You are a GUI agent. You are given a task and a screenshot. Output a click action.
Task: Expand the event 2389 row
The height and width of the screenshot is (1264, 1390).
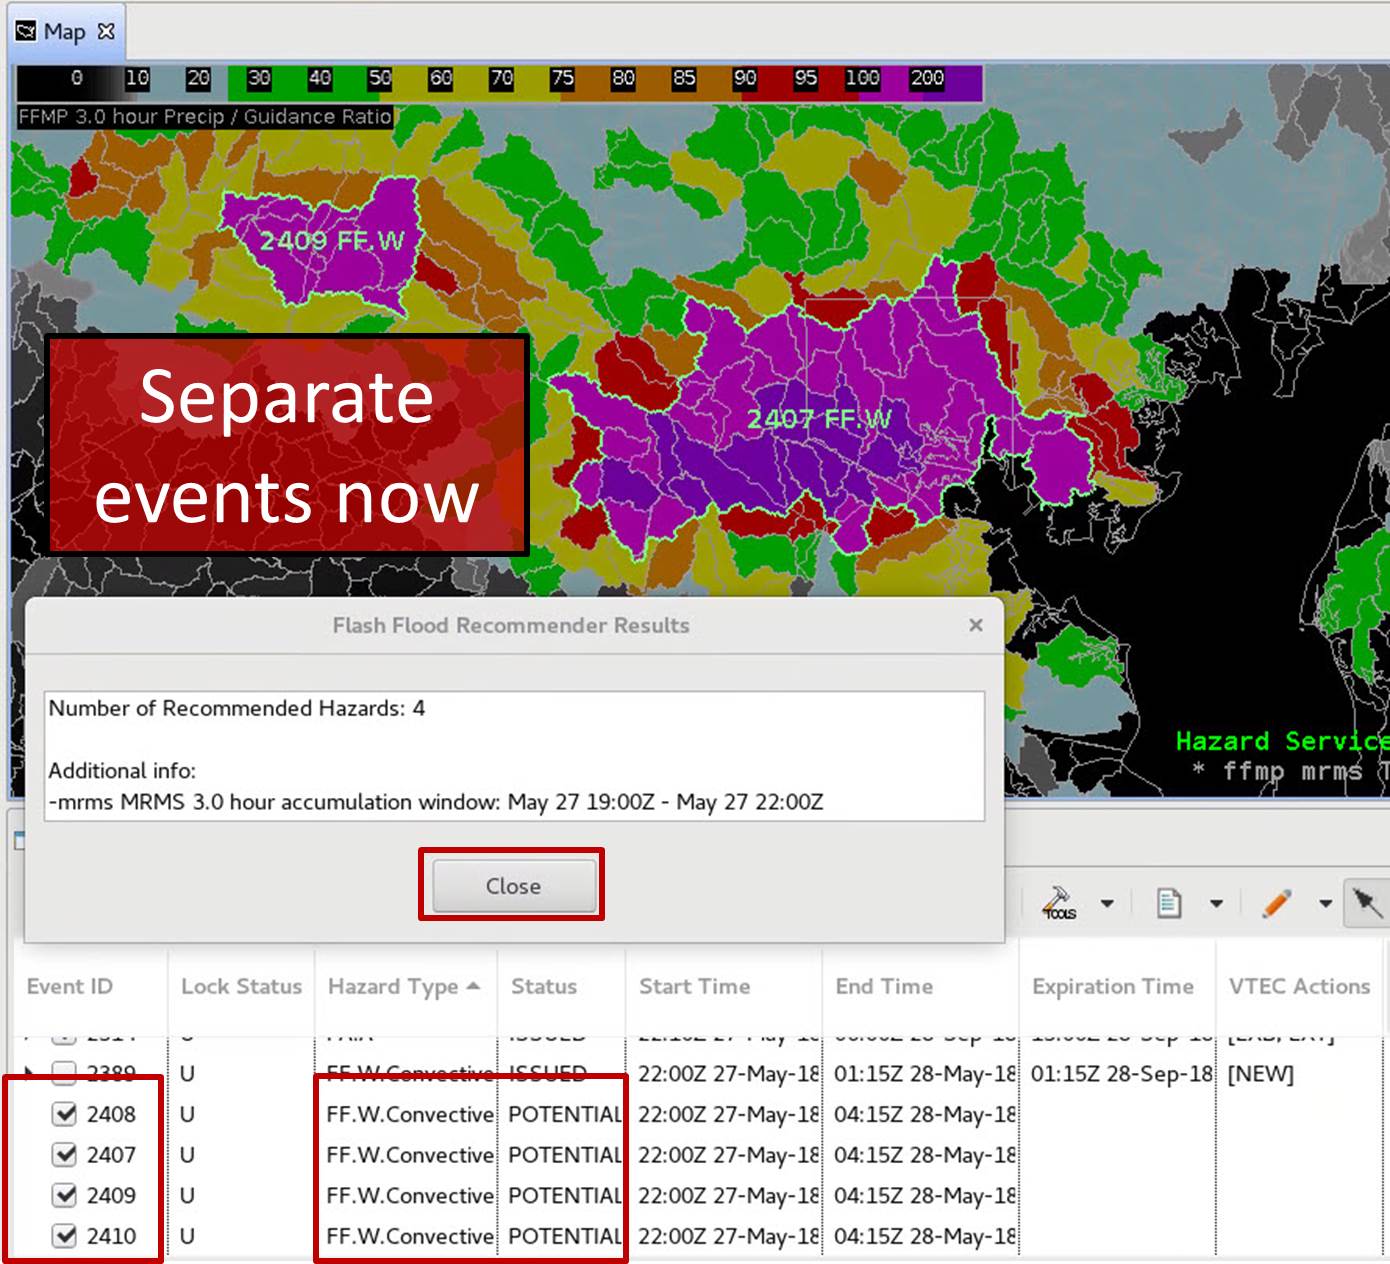coord(29,1074)
